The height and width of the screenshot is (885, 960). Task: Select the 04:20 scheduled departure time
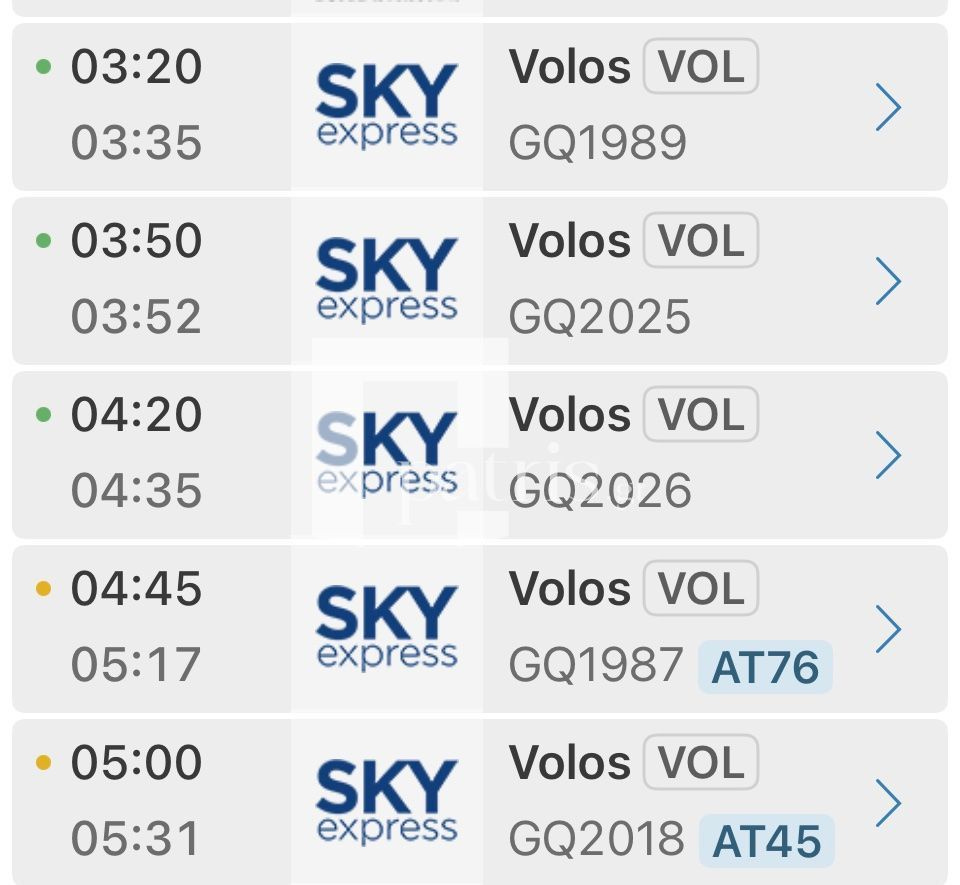pyautogui.click(x=136, y=415)
